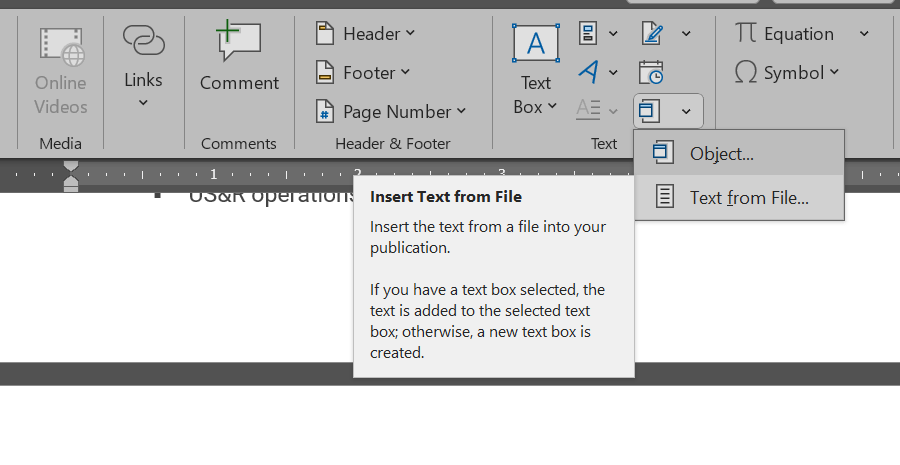Click the Drop Cap icon

coord(588,109)
